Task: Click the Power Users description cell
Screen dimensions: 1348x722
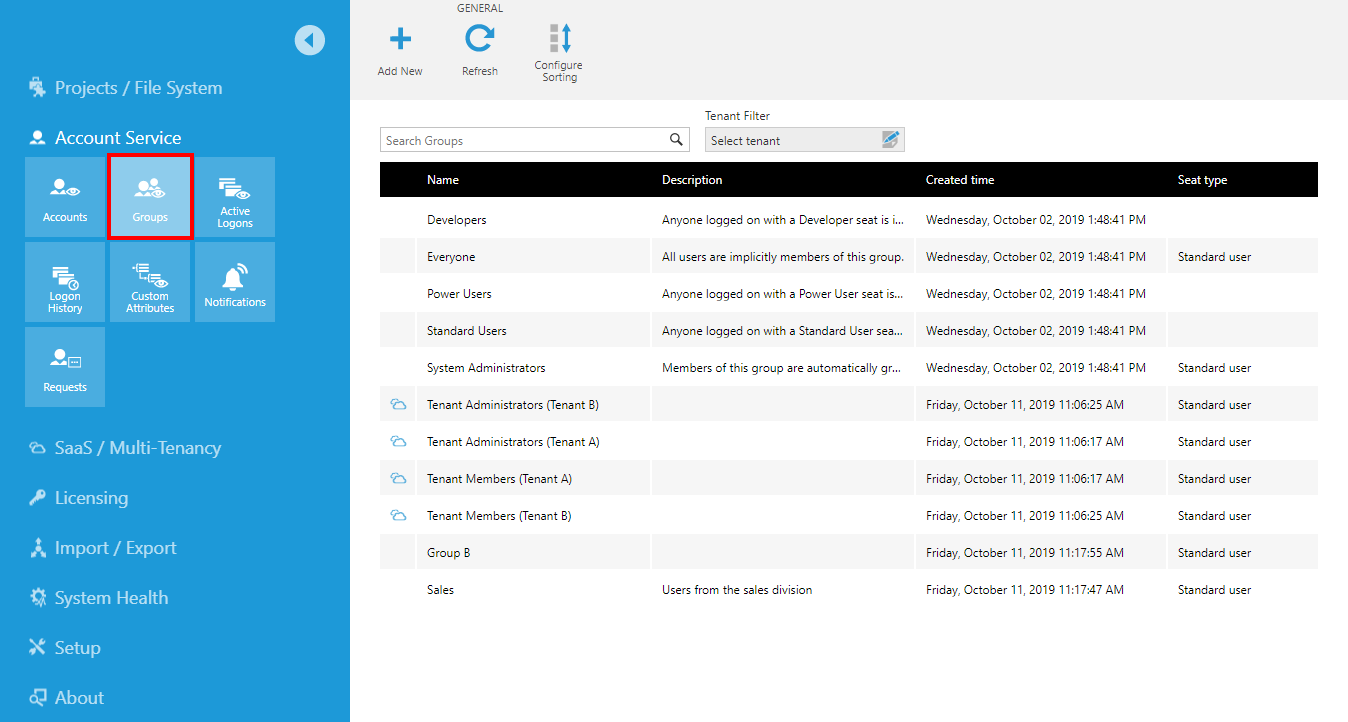Action: point(783,294)
